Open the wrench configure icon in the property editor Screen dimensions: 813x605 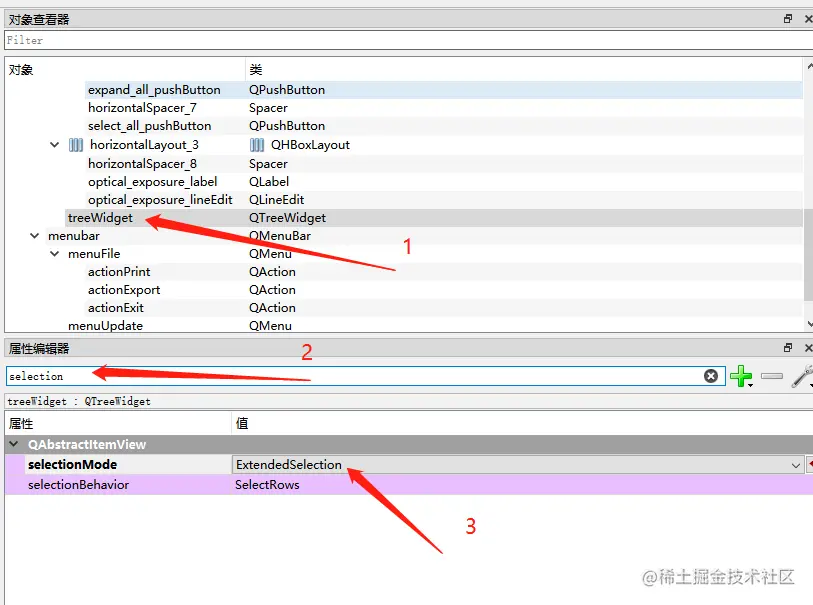(802, 376)
